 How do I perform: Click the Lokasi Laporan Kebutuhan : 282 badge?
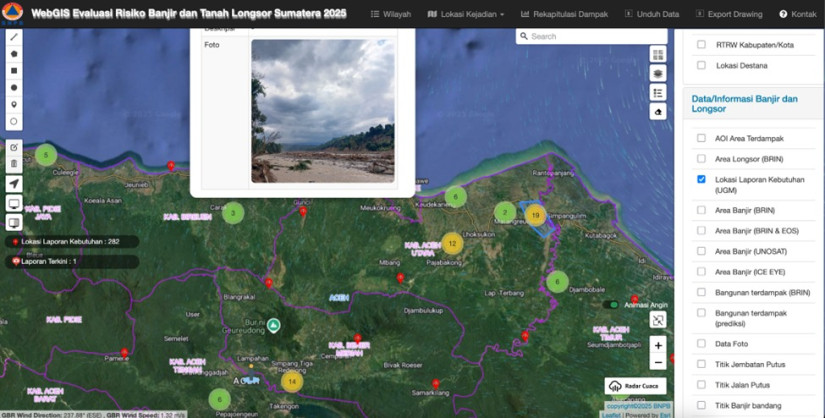click(x=72, y=242)
